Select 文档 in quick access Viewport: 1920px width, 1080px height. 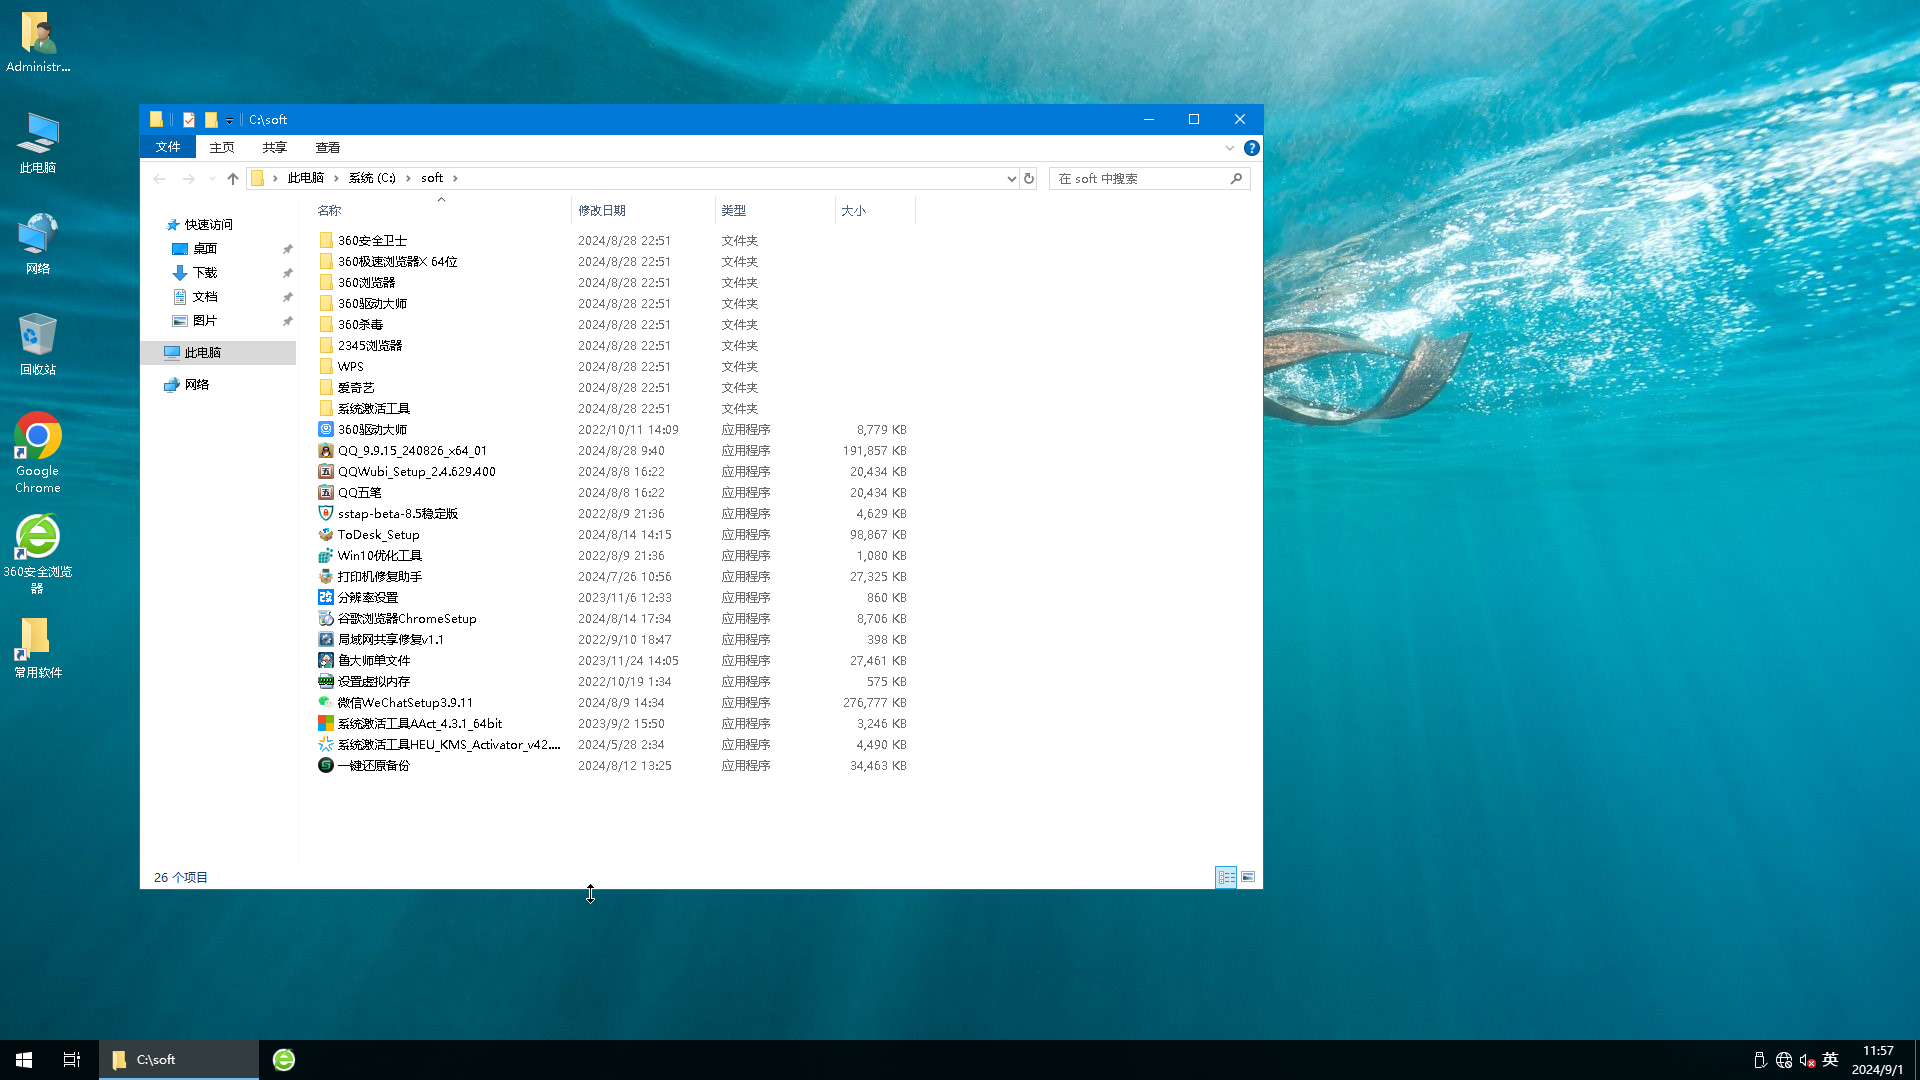click(205, 296)
